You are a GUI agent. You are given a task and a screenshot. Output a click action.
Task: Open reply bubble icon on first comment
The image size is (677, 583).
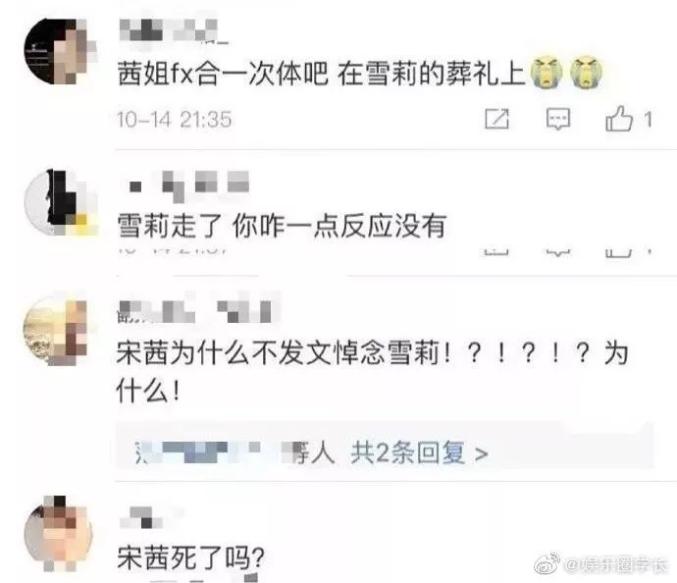[x=558, y=119]
